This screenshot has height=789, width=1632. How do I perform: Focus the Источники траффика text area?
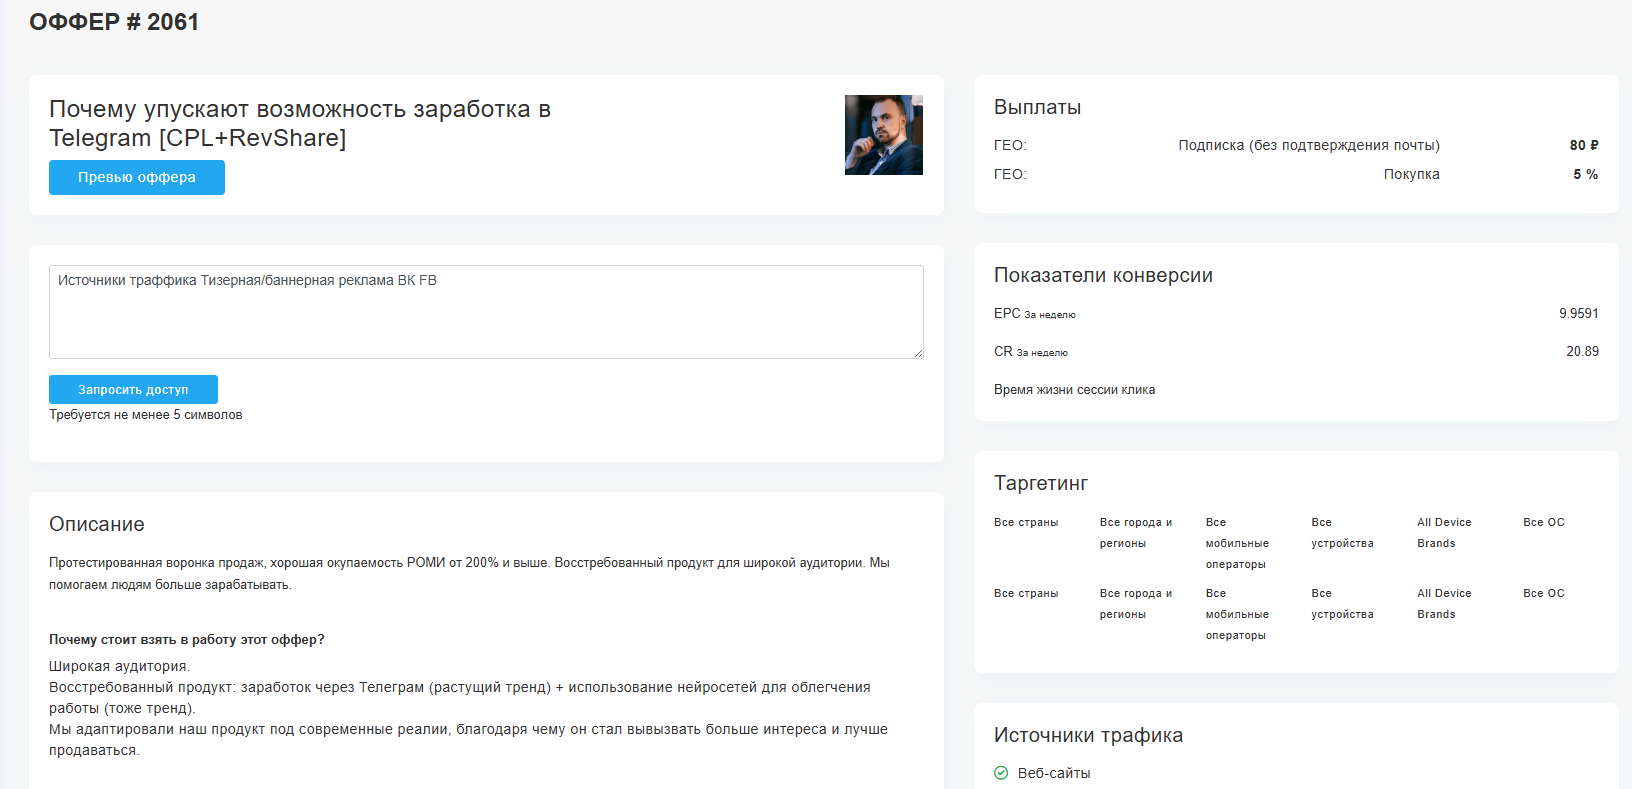pos(486,312)
